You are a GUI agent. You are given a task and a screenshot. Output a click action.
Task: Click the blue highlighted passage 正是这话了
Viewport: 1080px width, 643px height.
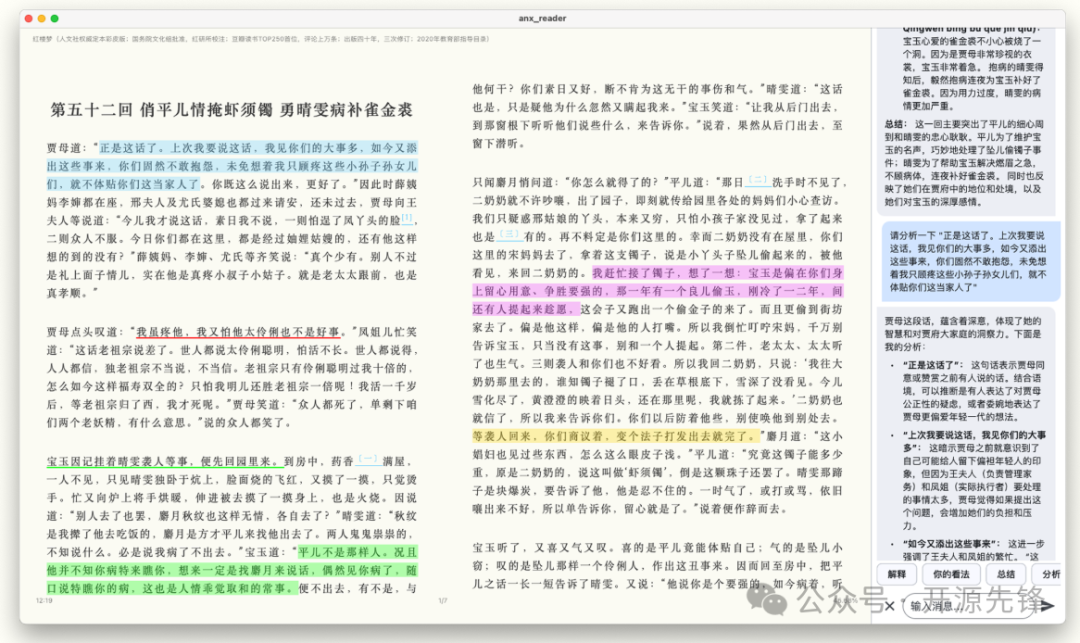click(x=232, y=166)
